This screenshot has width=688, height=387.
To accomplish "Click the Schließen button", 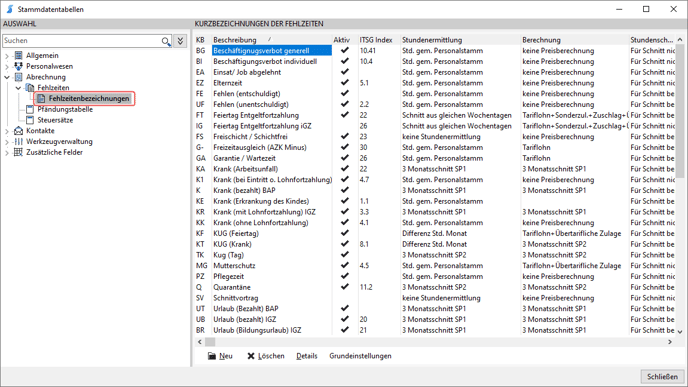I will [662, 376].
